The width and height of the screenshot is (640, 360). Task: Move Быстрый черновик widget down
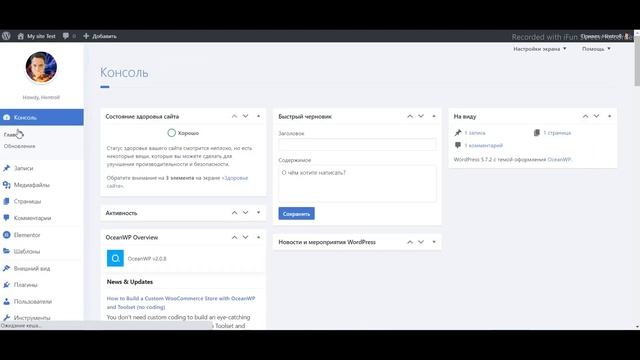coord(421,116)
